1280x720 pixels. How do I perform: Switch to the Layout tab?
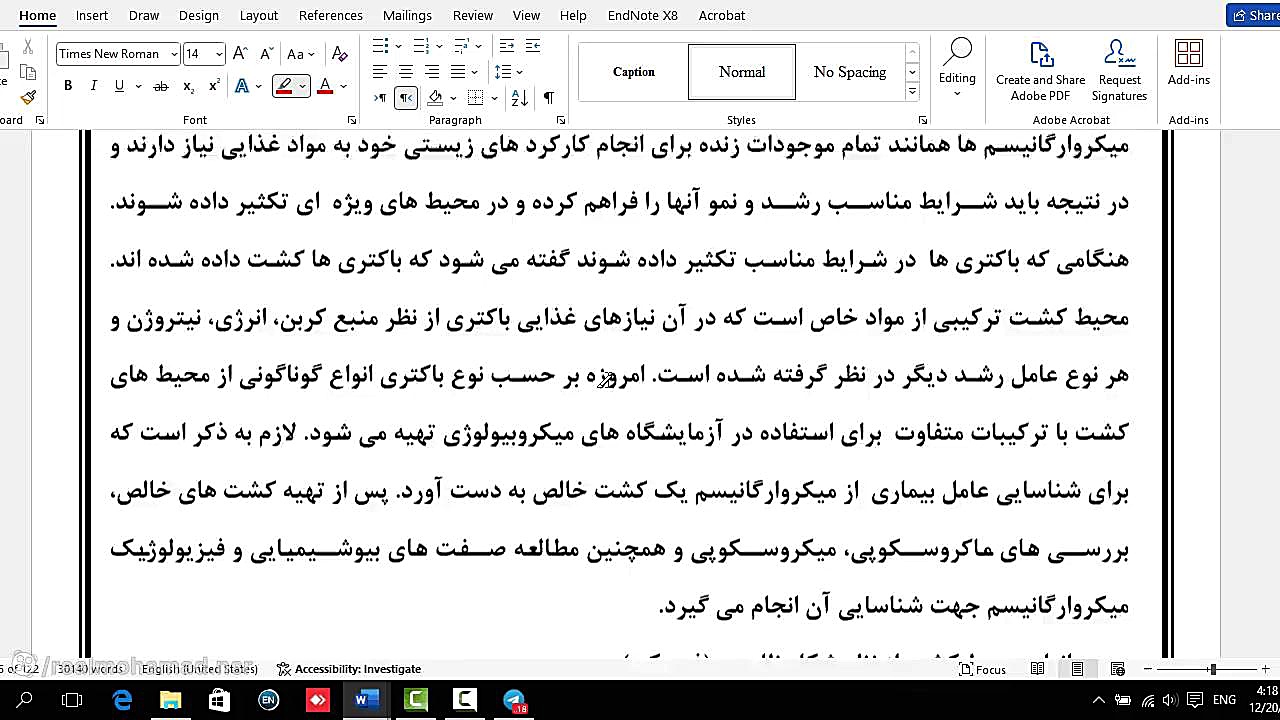[259, 15]
